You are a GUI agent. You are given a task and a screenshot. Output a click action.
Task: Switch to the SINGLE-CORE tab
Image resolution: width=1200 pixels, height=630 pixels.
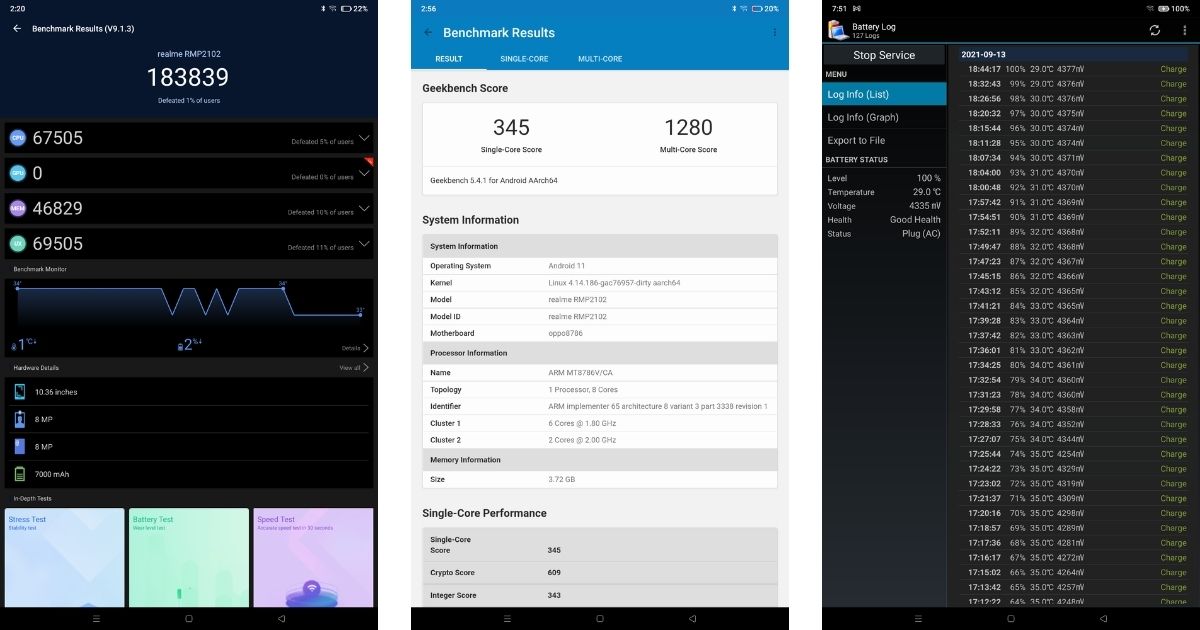(524, 59)
